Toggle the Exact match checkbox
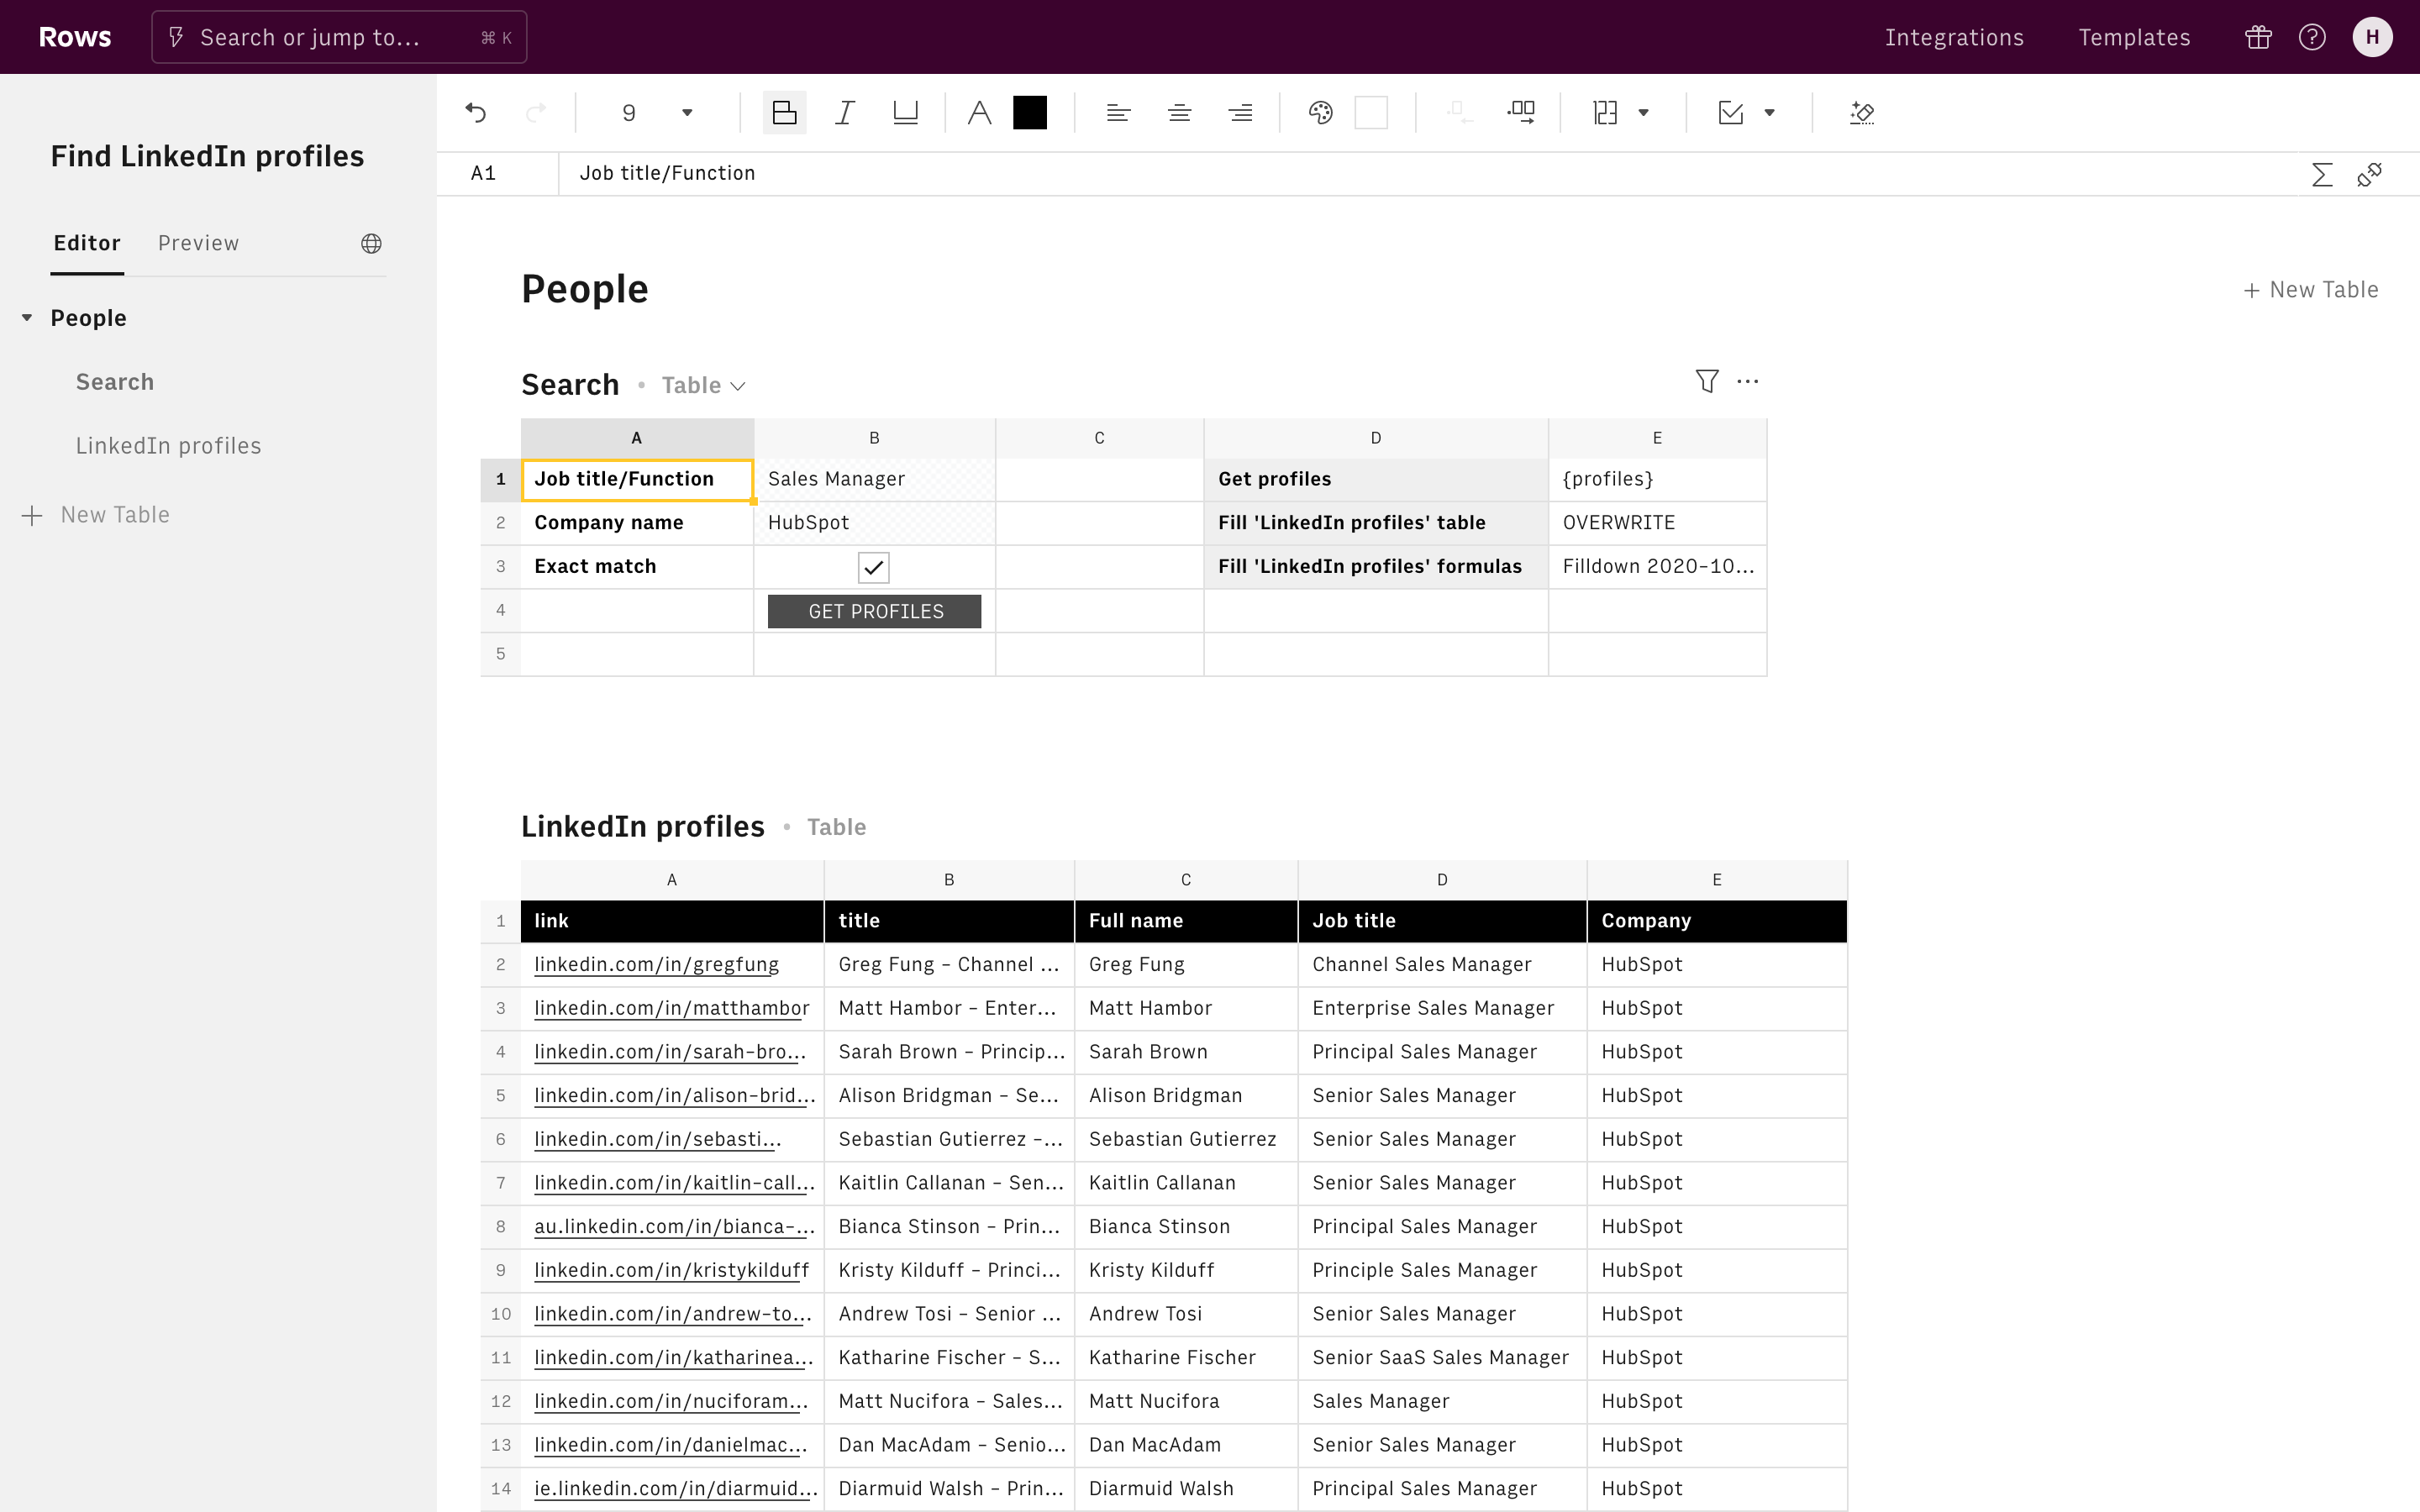The image size is (2420, 1512). 873,567
